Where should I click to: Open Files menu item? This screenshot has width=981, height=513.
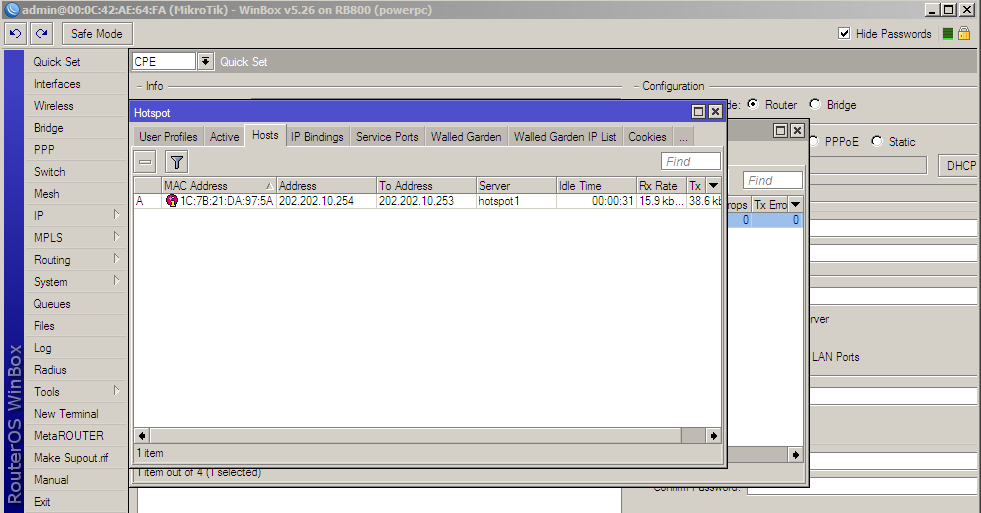(76, 326)
